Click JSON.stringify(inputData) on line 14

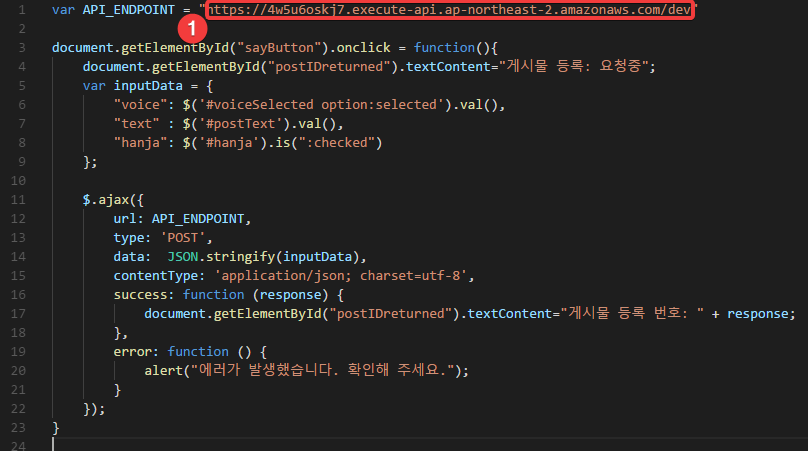pyautogui.click(x=263, y=257)
